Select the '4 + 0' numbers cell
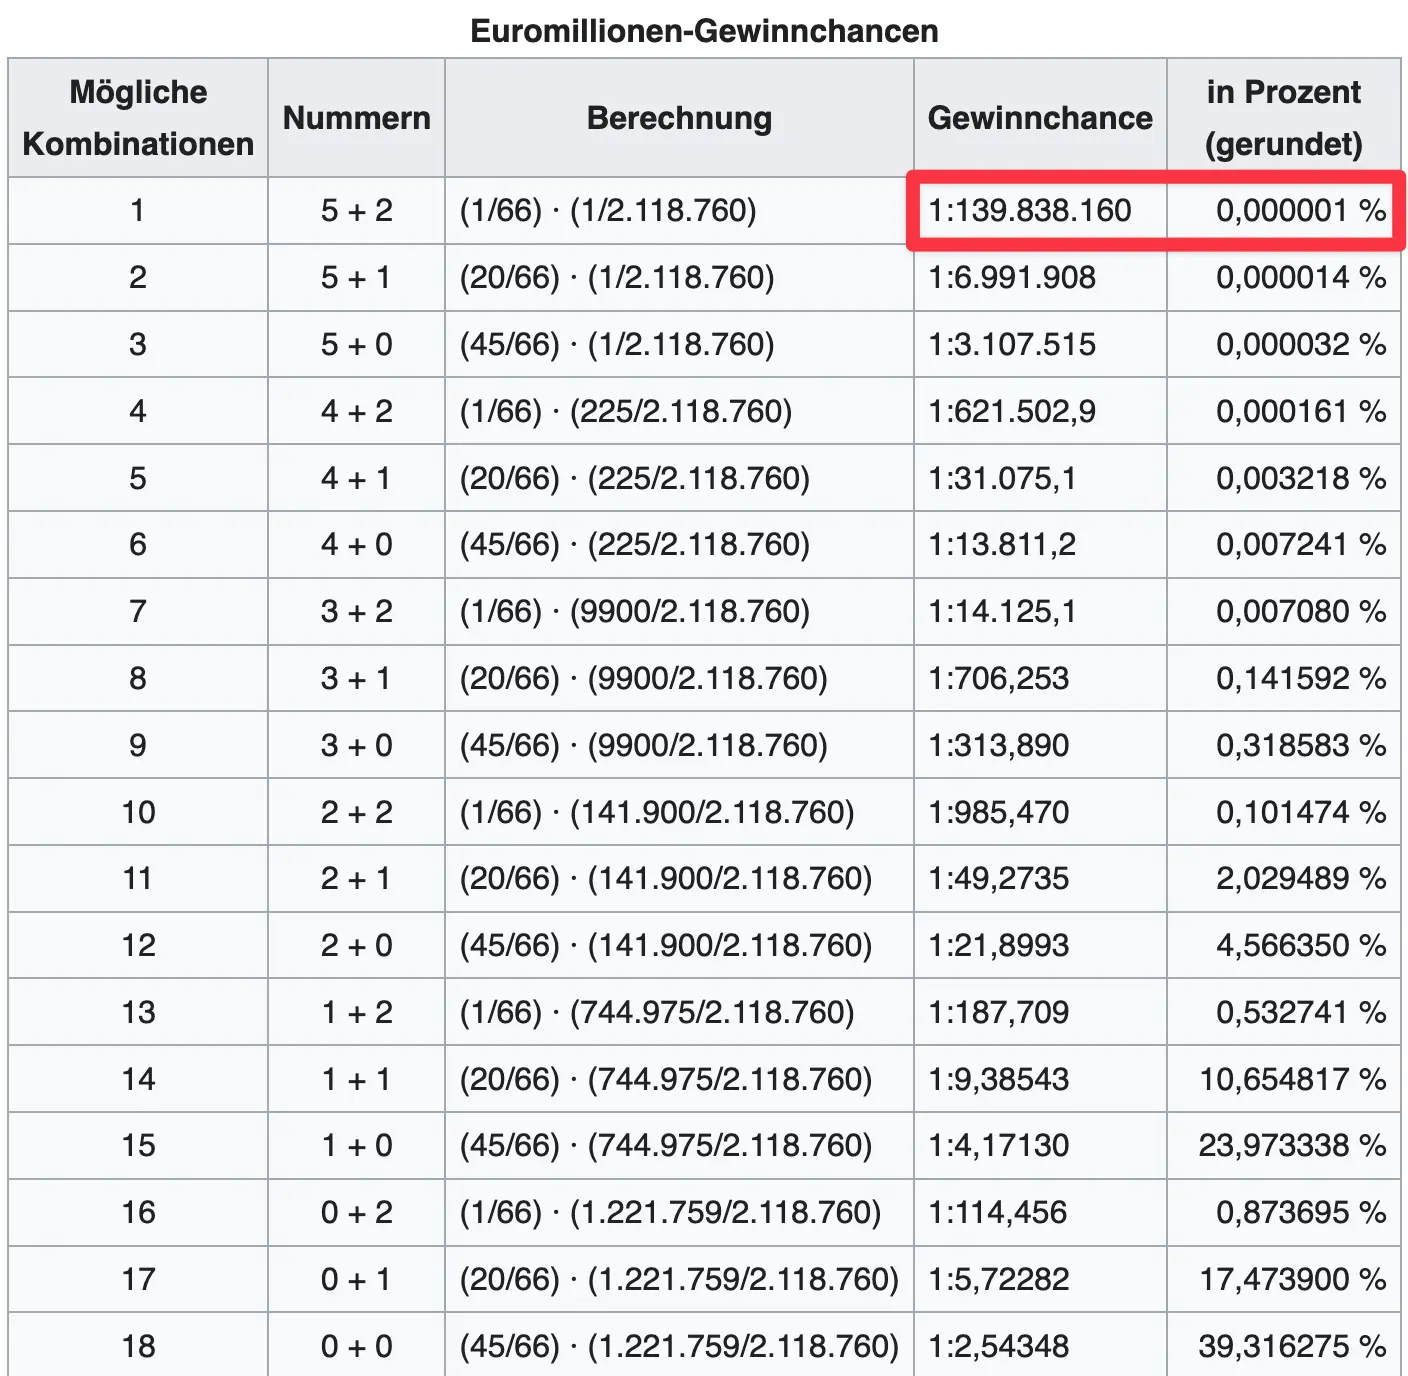This screenshot has height=1376, width=1408. pos(357,545)
